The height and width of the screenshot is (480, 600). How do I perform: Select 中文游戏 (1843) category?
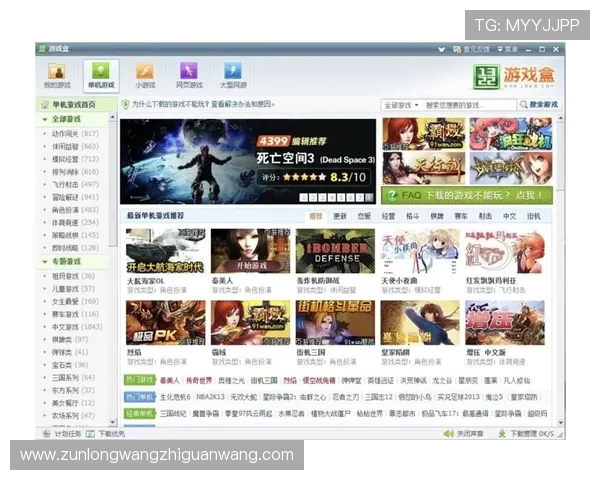tap(77, 327)
